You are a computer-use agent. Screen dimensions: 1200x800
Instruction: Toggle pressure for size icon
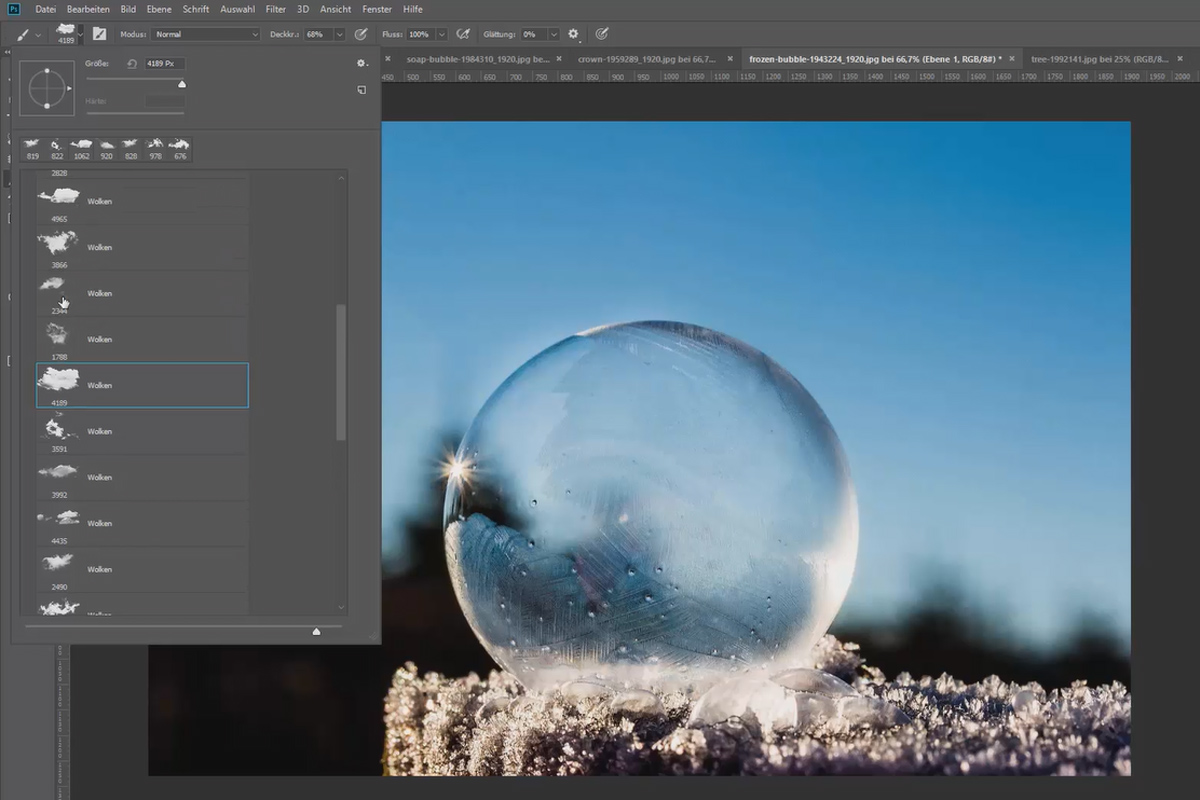601,34
